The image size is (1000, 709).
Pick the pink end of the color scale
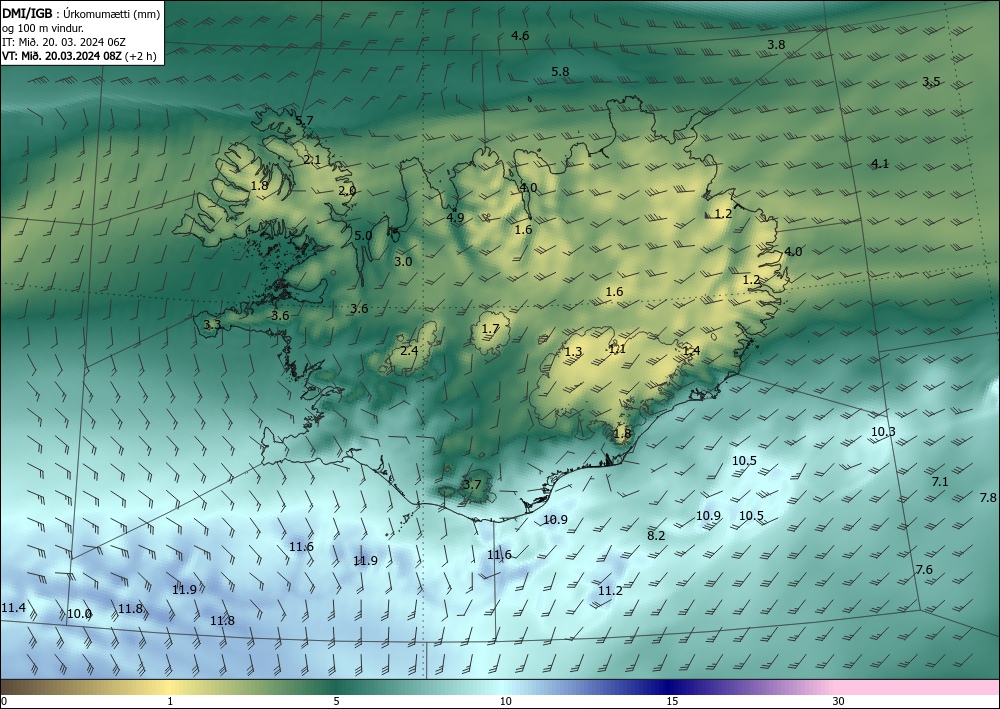918,687
